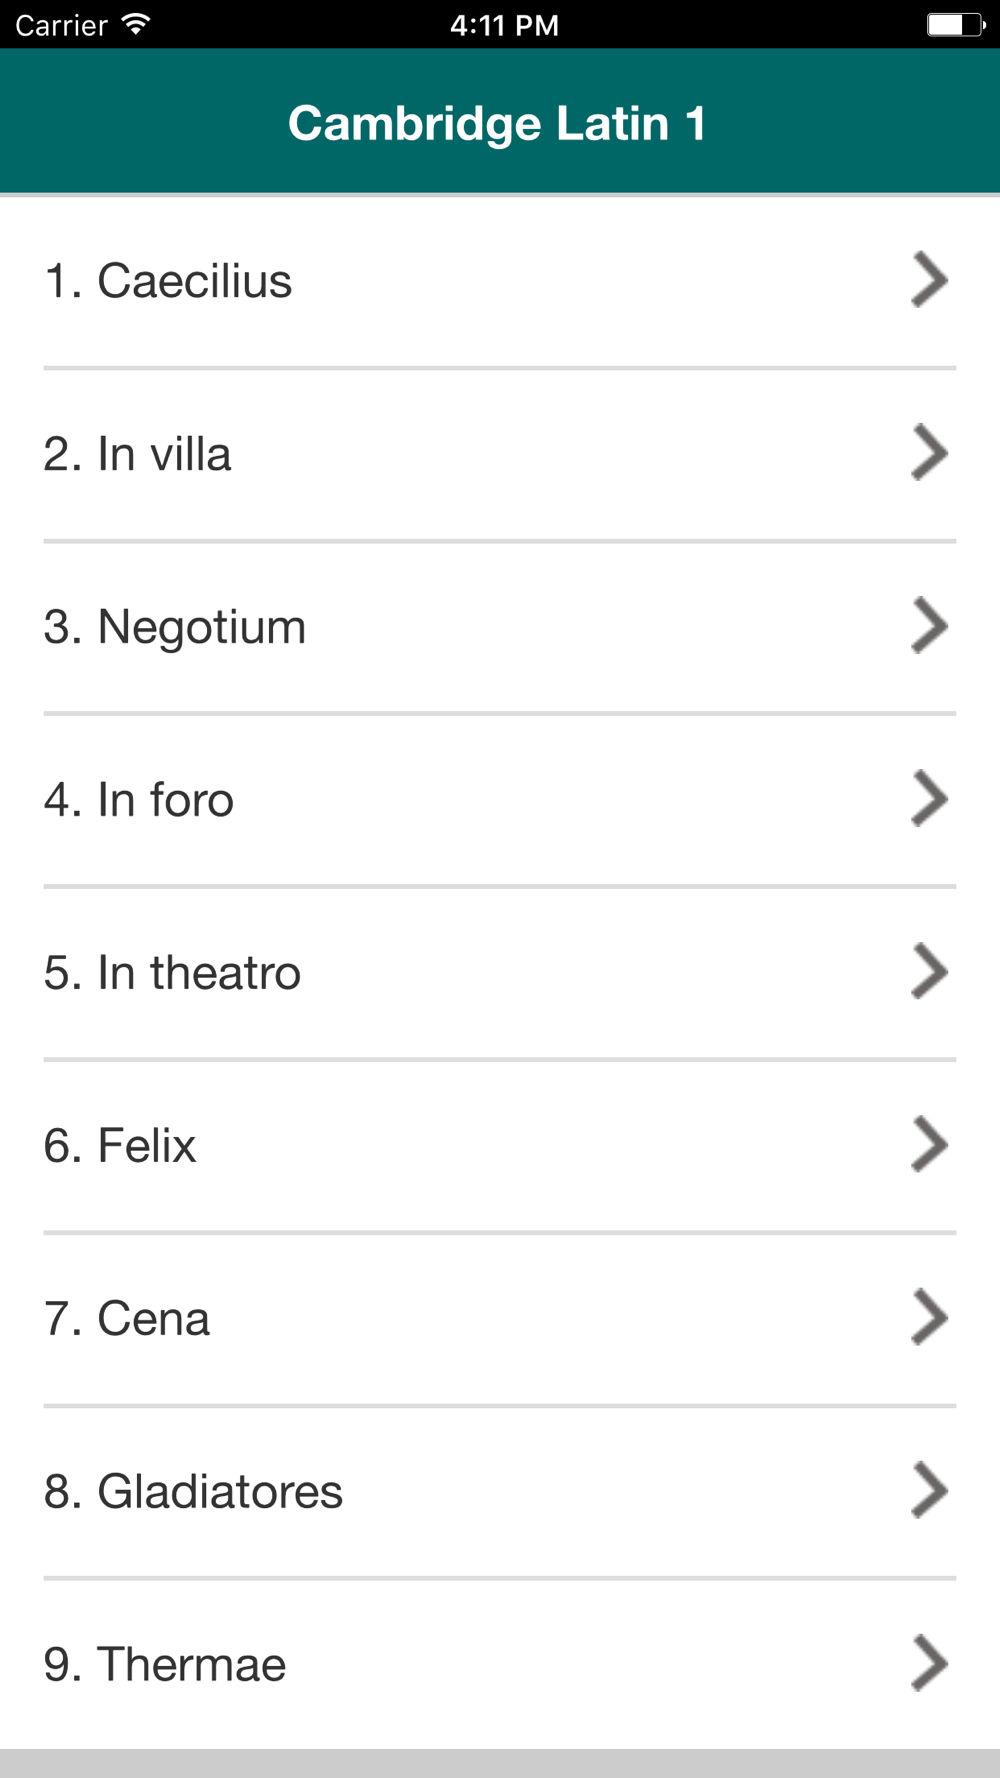Tap the Cambridge Latin 1 header title
This screenshot has width=1000, height=1778.
tap(497, 124)
